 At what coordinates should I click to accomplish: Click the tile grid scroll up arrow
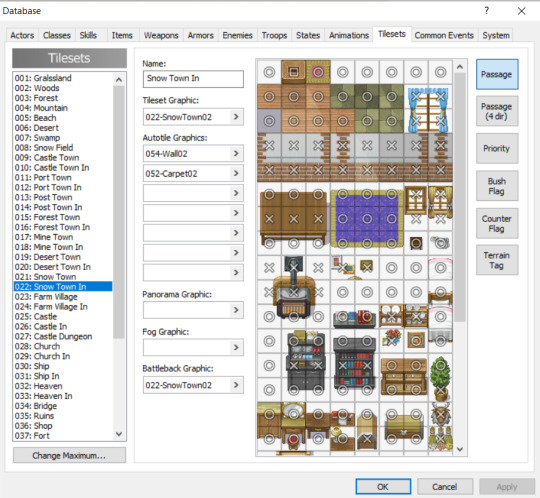point(460,67)
